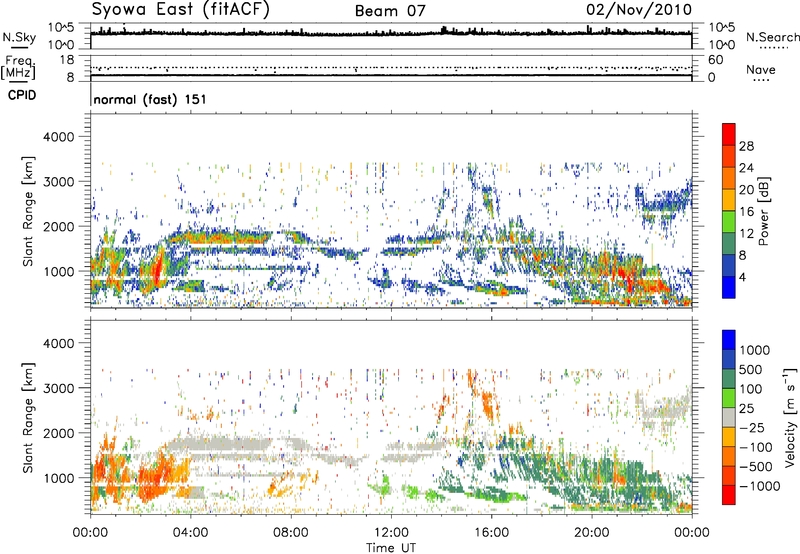Click the blue bottom of the power colorbar
This screenshot has height=554, width=800.
tap(729, 288)
